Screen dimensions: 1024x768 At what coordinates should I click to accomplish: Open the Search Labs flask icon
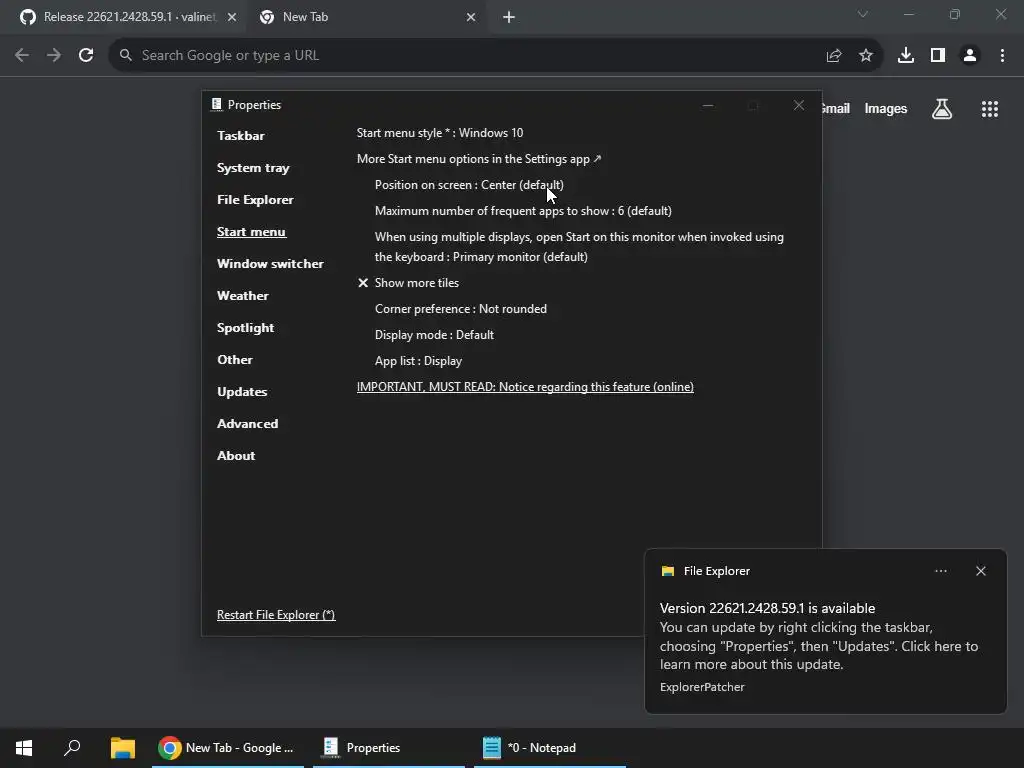[942, 108]
